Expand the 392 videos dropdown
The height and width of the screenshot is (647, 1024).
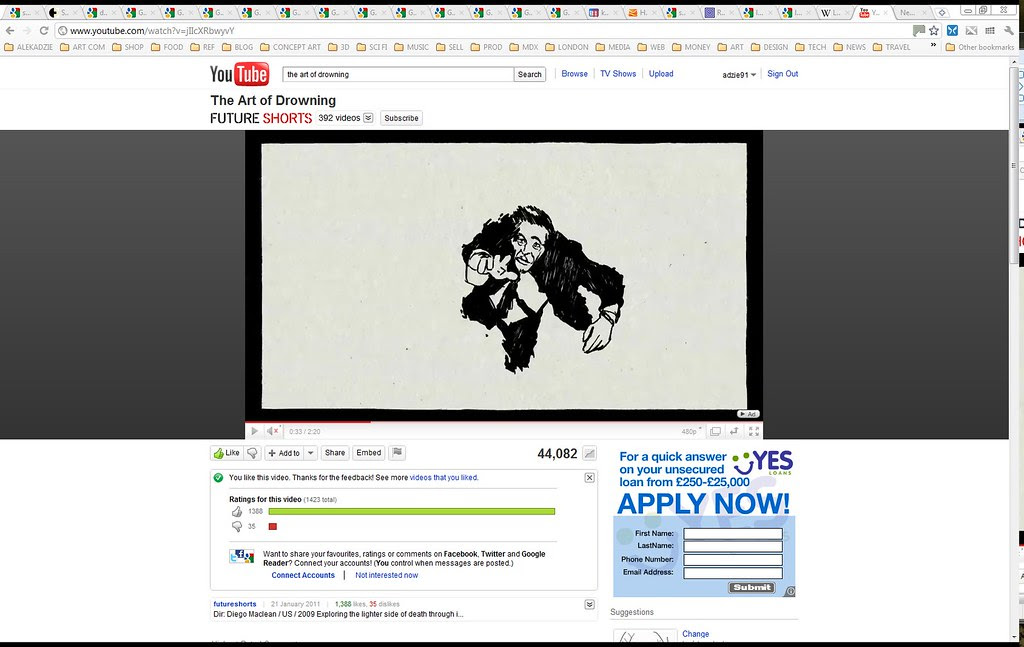click(368, 118)
